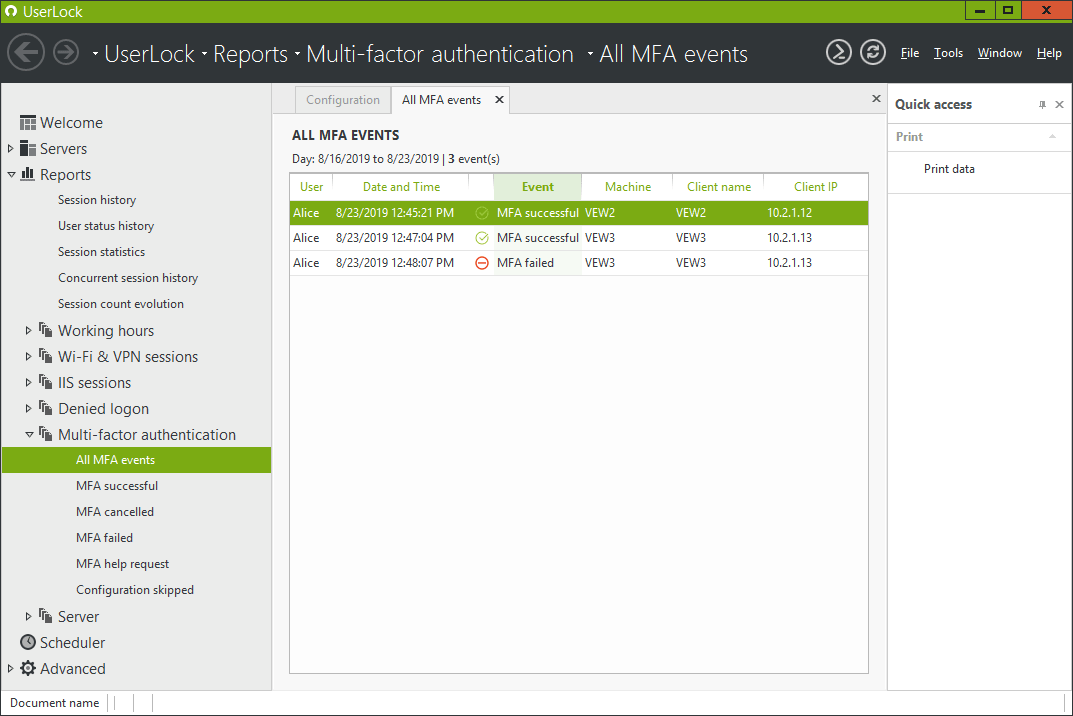
Task: Click the 8/23/2019 12:48:07 PM cell
Action: (395, 263)
